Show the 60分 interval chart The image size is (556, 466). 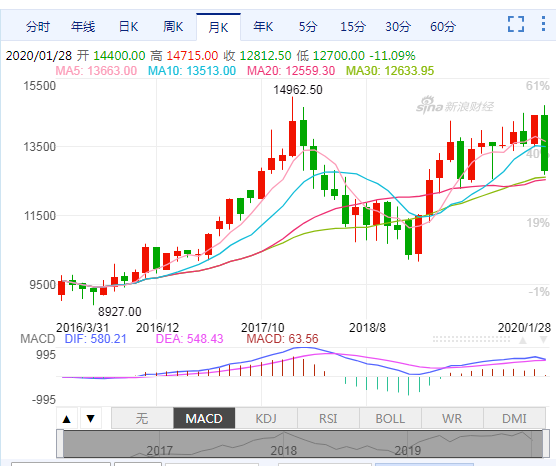[x=443, y=27]
